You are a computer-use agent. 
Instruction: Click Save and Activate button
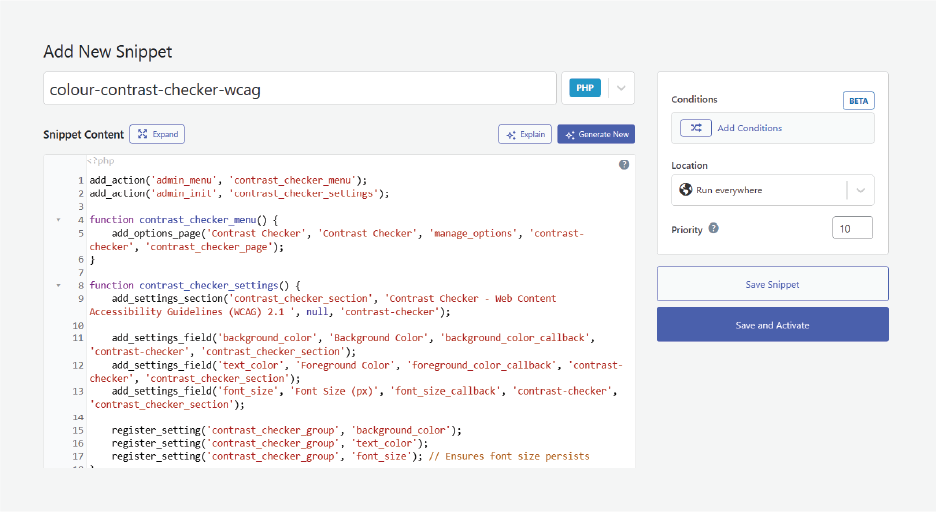pyautogui.click(x=772, y=325)
